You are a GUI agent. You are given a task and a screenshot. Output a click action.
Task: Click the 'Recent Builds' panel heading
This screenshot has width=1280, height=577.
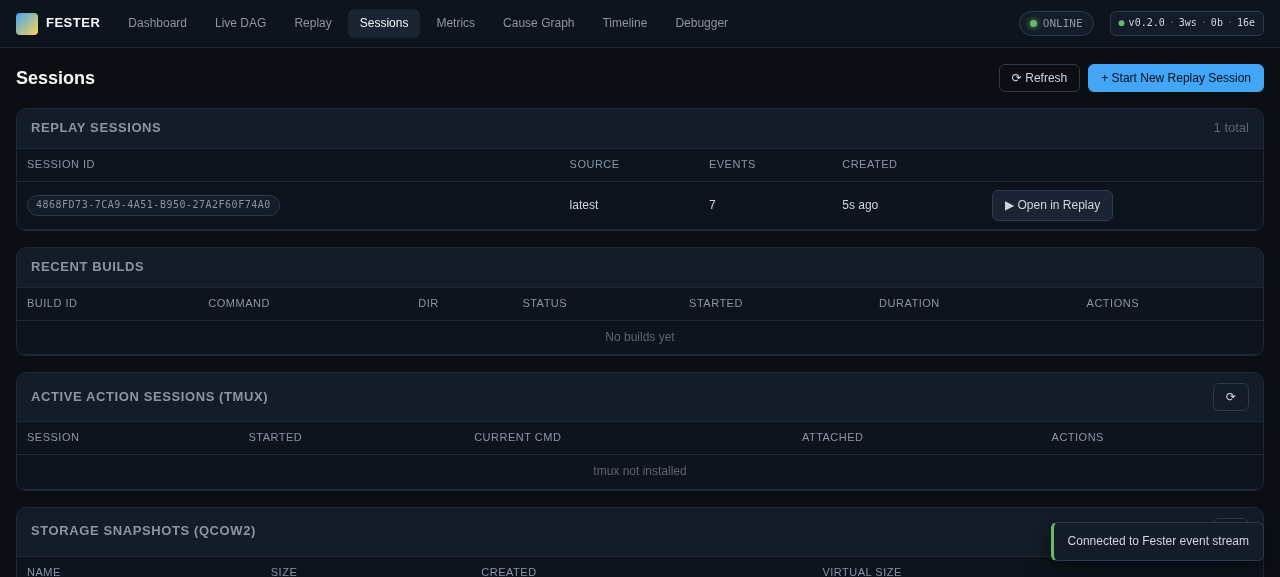87,267
